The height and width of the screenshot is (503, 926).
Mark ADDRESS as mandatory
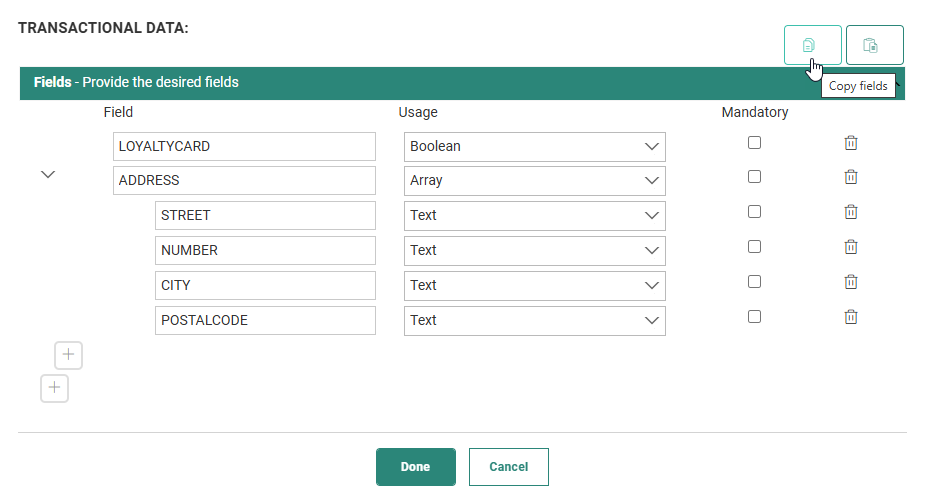click(x=754, y=177)
